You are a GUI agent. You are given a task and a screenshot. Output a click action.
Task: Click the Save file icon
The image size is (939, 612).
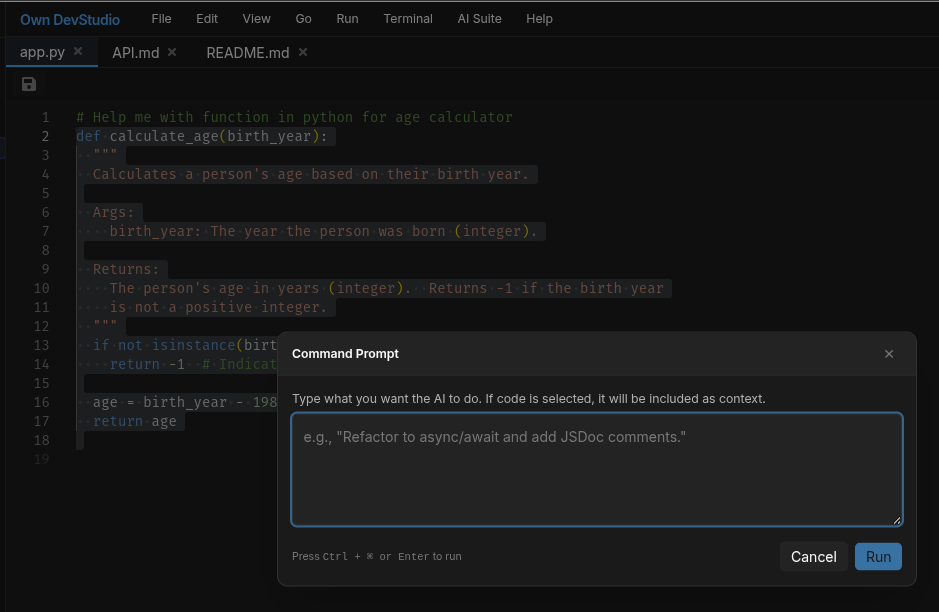click(28, 84)
